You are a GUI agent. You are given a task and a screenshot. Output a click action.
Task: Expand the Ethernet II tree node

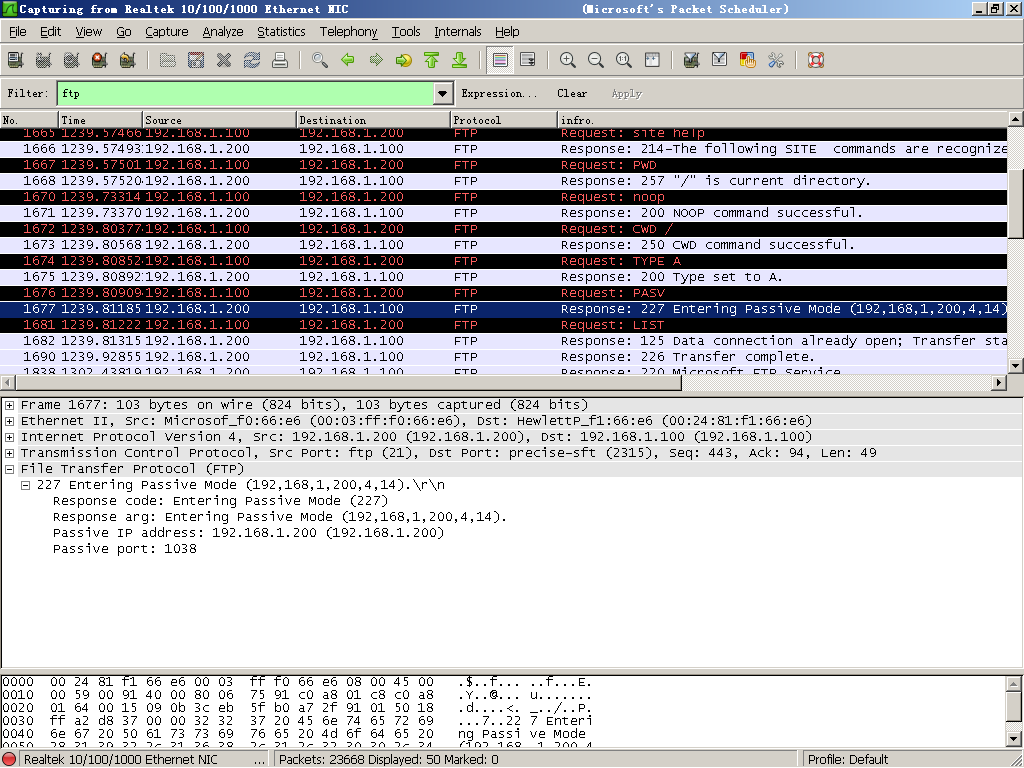(10, 421)
